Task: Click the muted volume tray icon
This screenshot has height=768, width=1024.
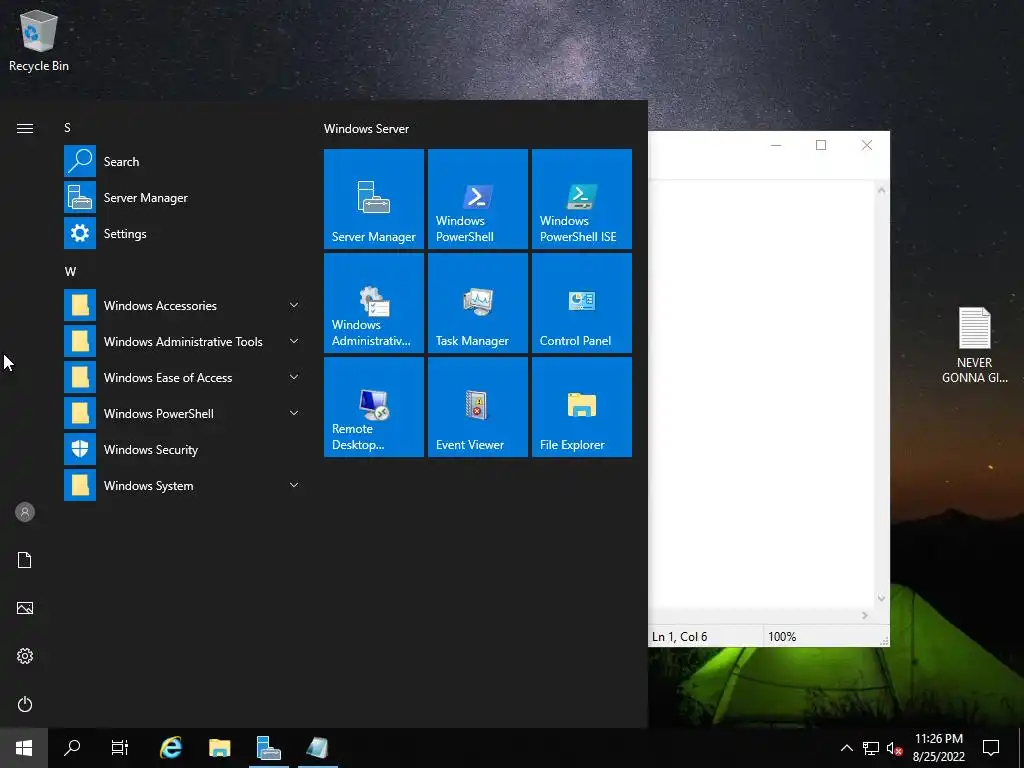Action: point(894,748)
